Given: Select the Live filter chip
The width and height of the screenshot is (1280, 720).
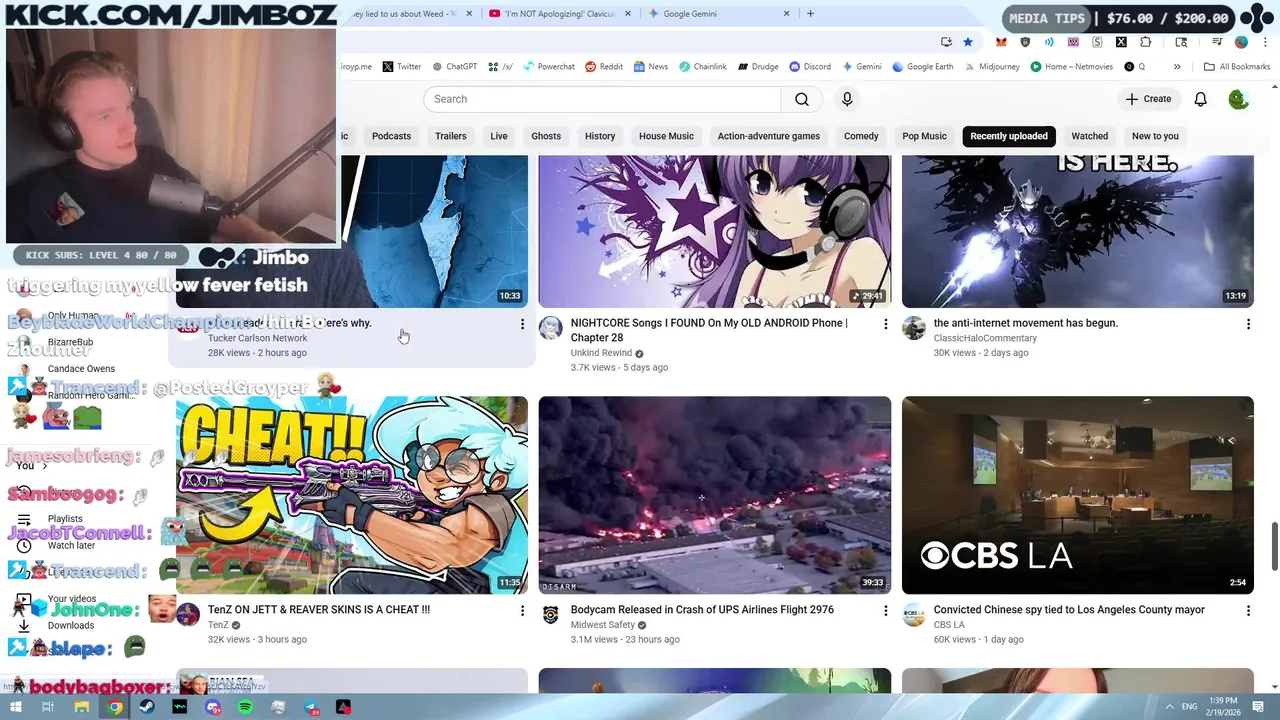Looking at the screenshot, I should 499,136.
